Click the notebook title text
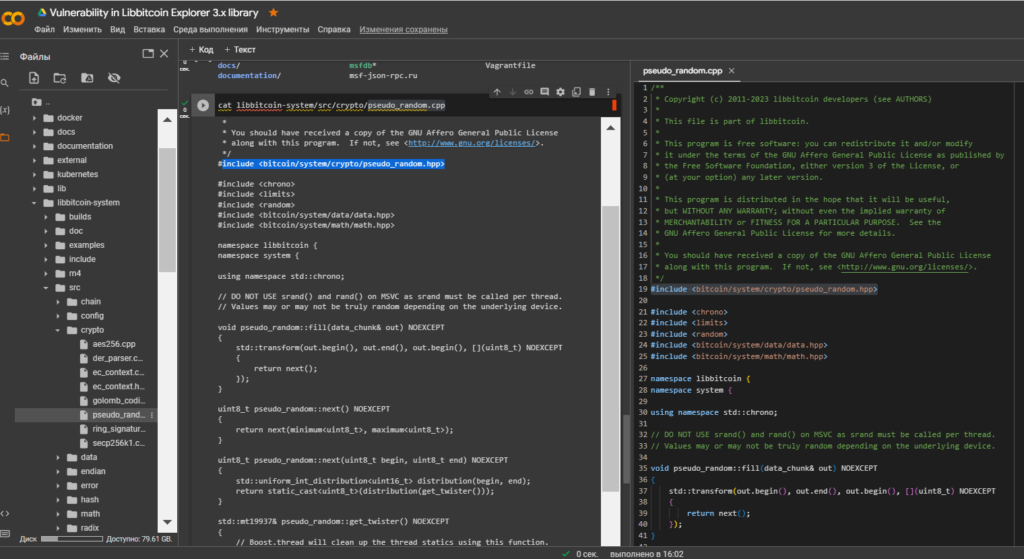 (154, 12)
